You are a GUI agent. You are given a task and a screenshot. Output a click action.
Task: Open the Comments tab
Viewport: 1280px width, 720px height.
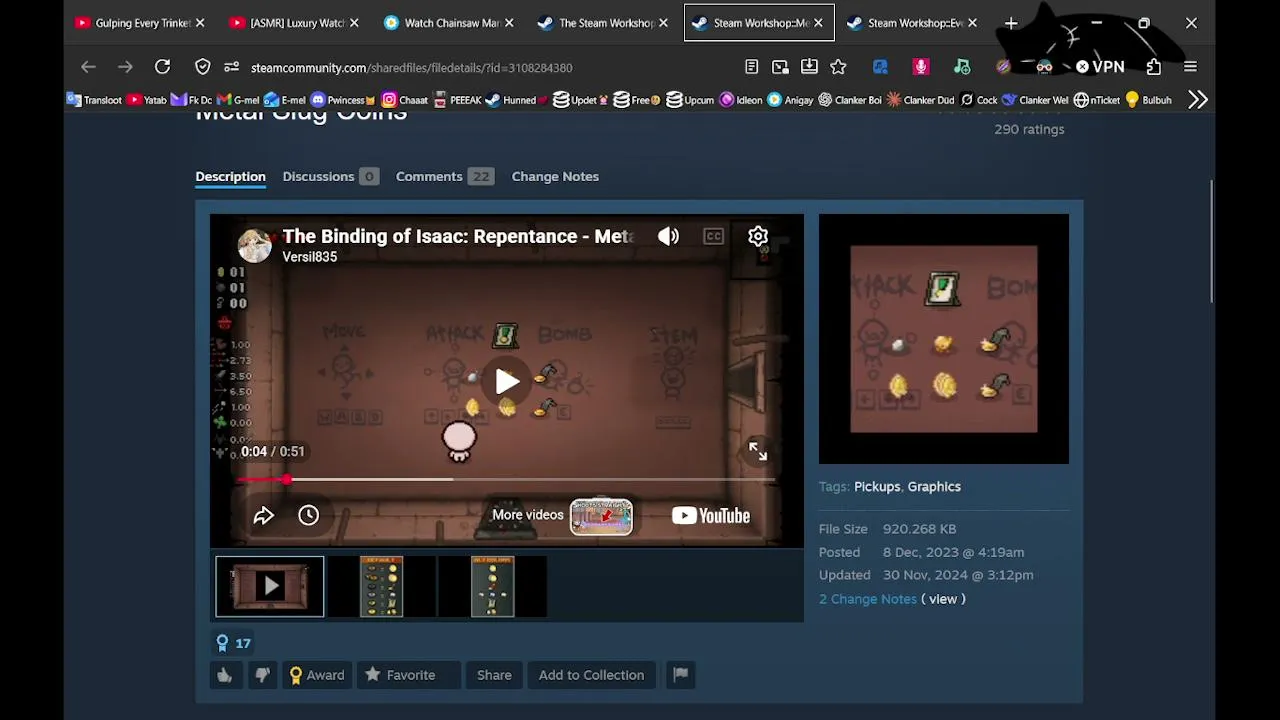click(x=444, y=177)
